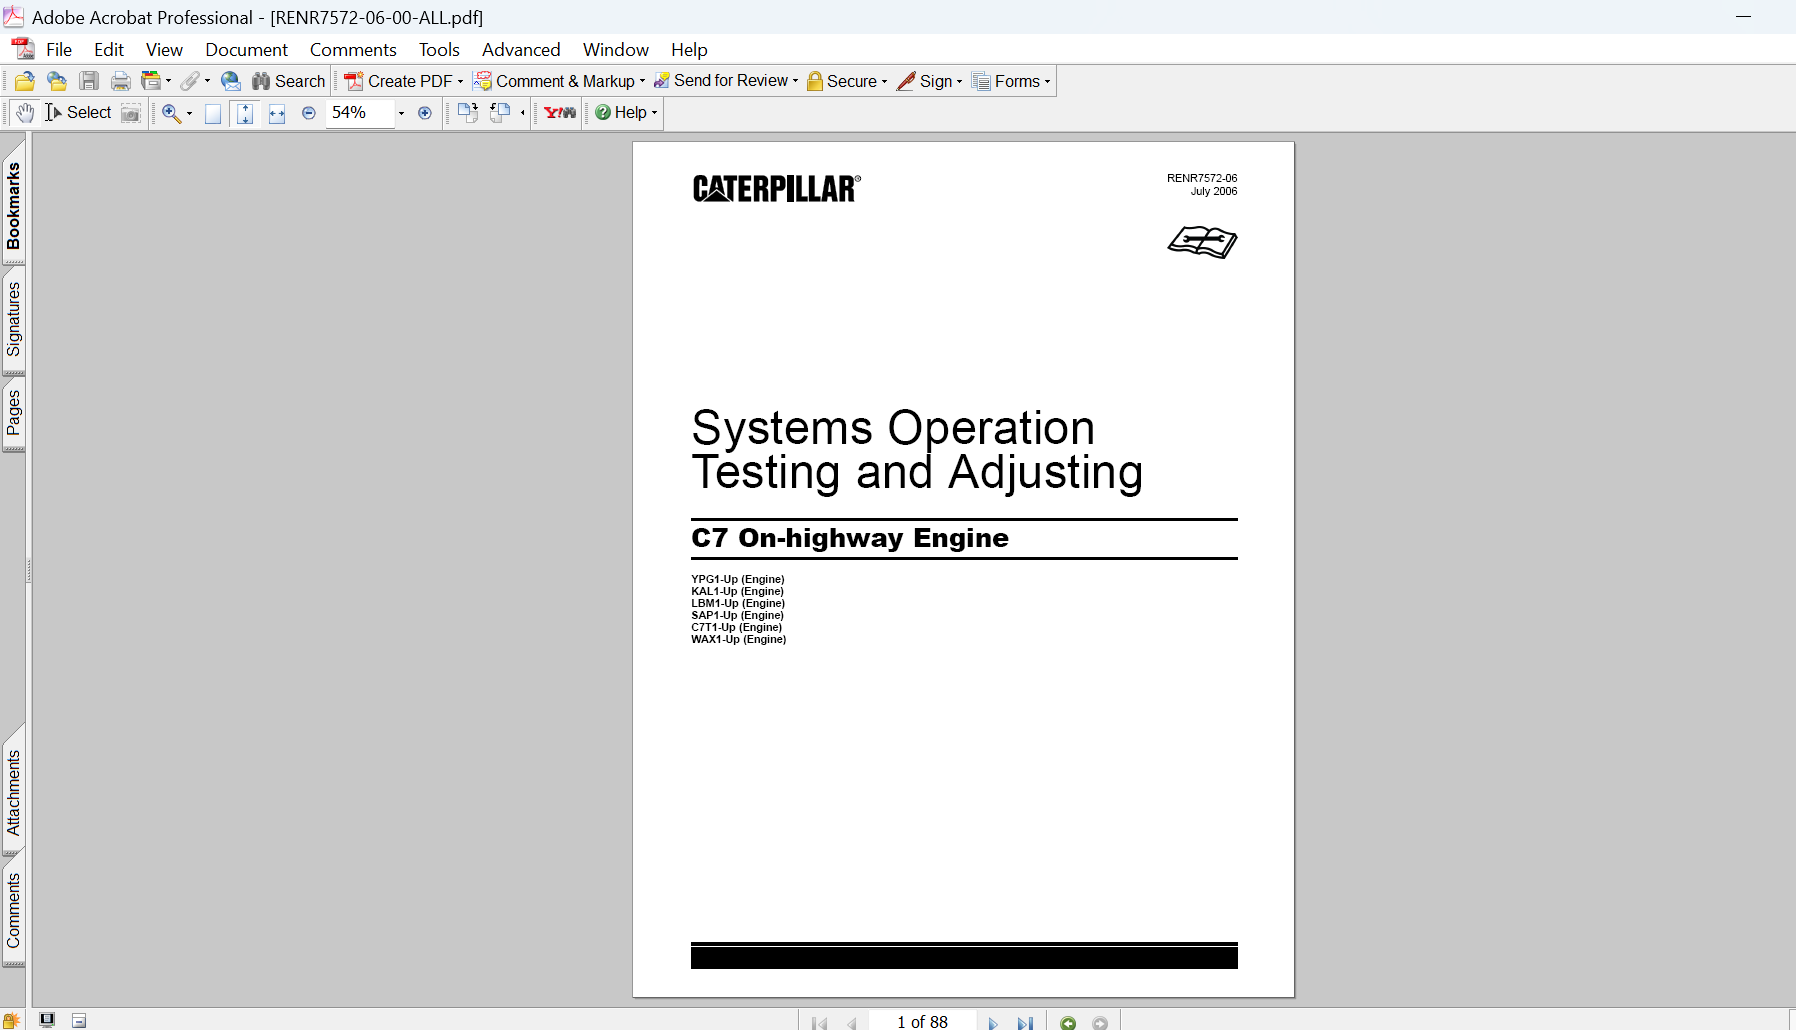Open the Edit menu
The width and height of the screenshot is (1796, 1030).
click(x=109, y=50)
